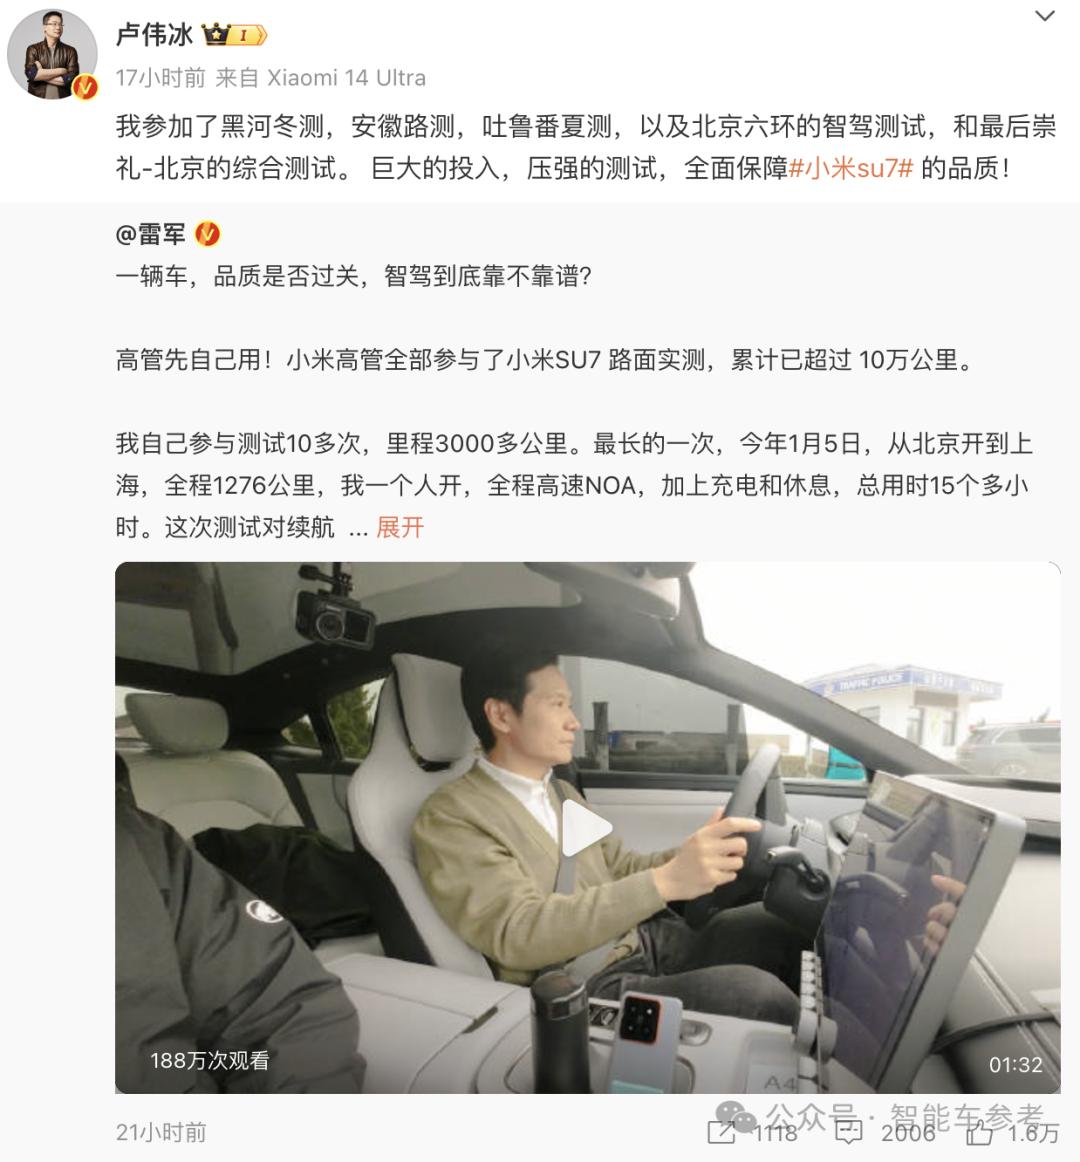The width and height of the screenshot is (1080, 1162).
Task: Like the post with thumbs-up icon
Action: click(x=978, y=1132)
